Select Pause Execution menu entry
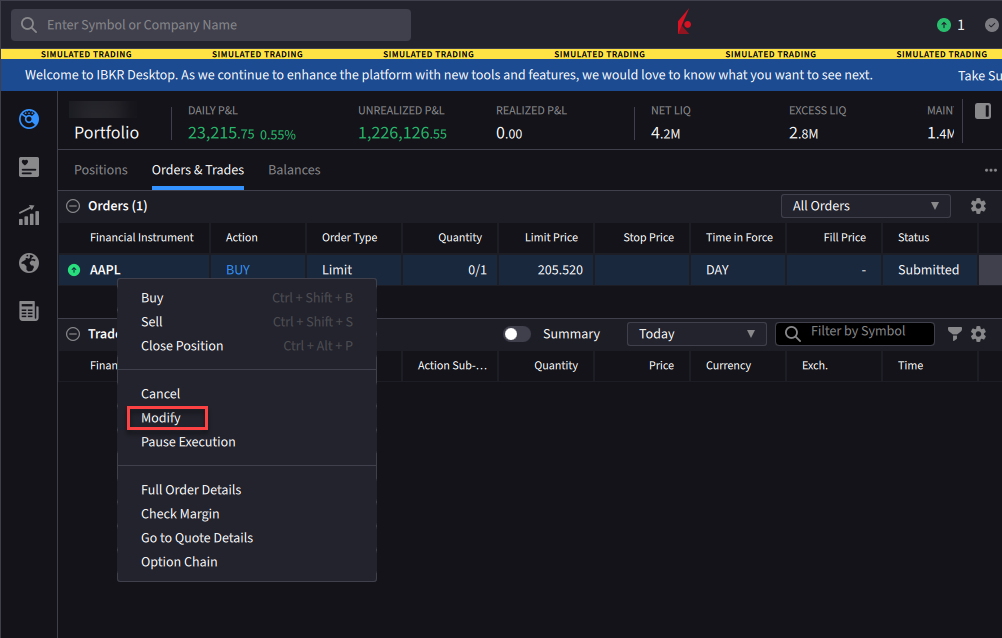Screen dimensions: 1002x638 point(247,442)
